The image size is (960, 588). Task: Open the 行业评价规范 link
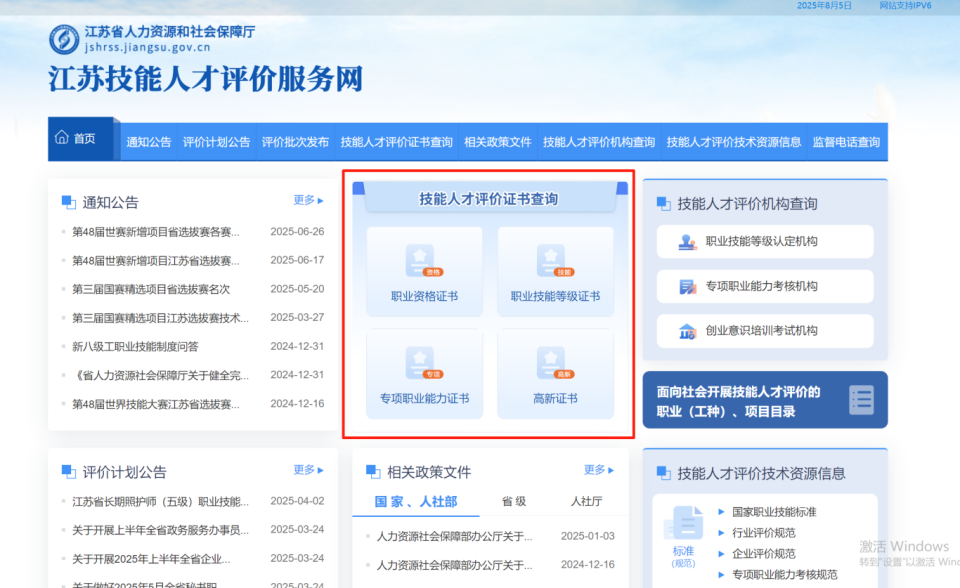(763, 533)
